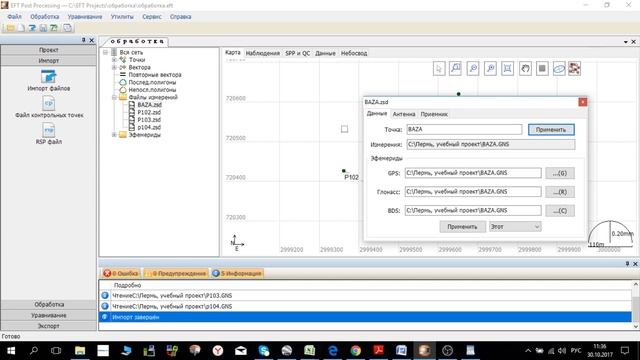The image size is (640, 360).
Task: Expand the Эфемериды folder node
Action: click(114, 134)
